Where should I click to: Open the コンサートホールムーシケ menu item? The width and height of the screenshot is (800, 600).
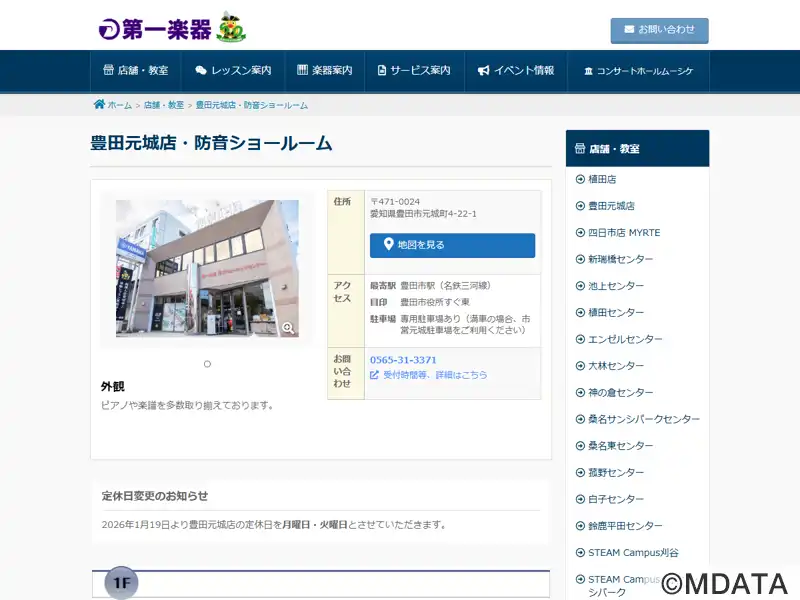(x=638, y=71)
